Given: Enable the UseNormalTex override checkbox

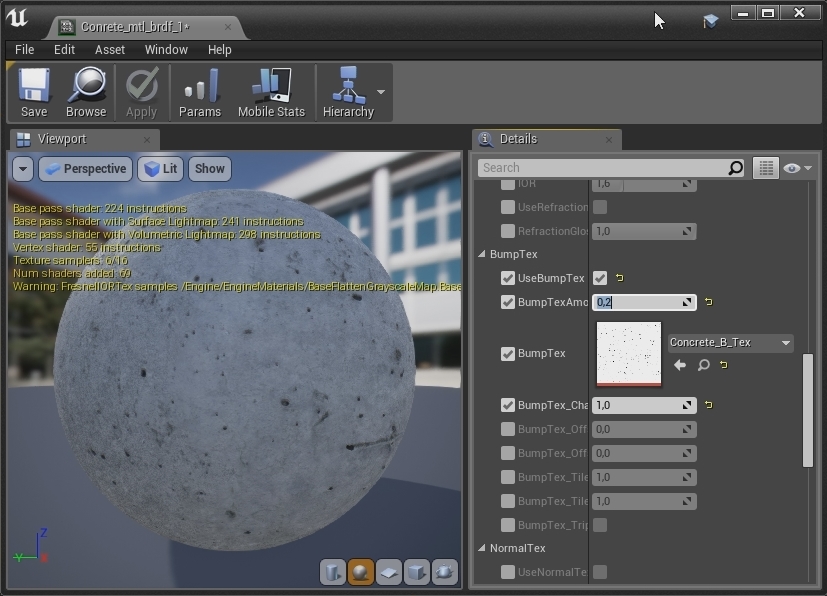Looking at the screenshot, I should coord(507,572).
